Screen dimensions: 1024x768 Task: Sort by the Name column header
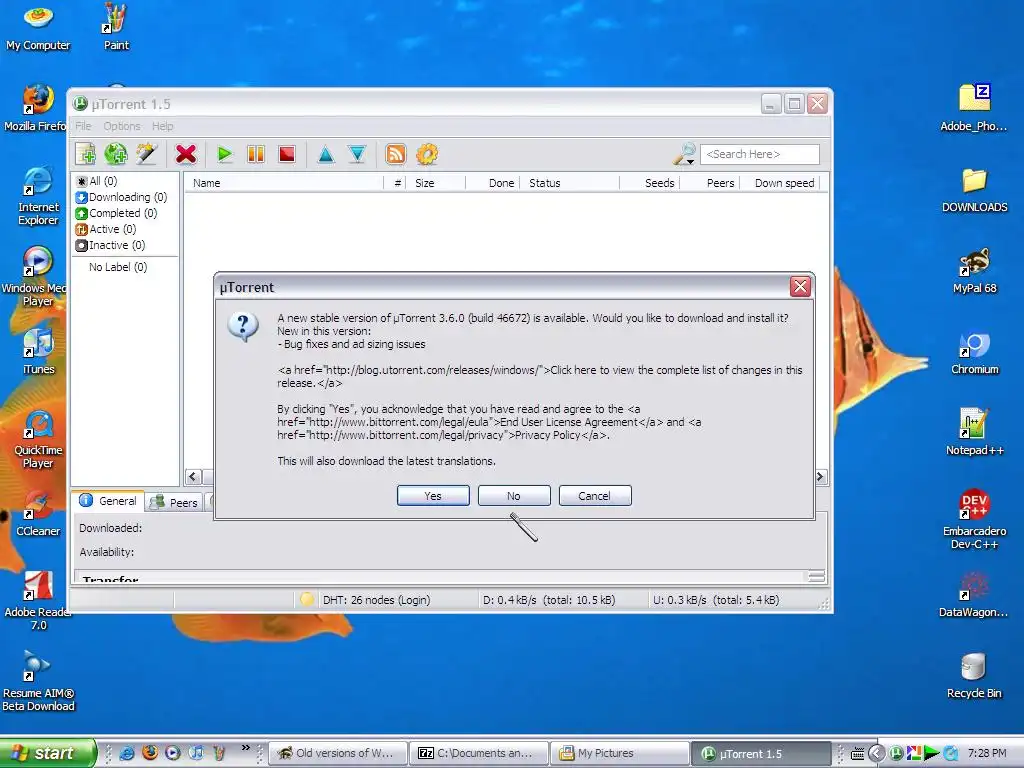pyautogui.click(x=284, y=183)
